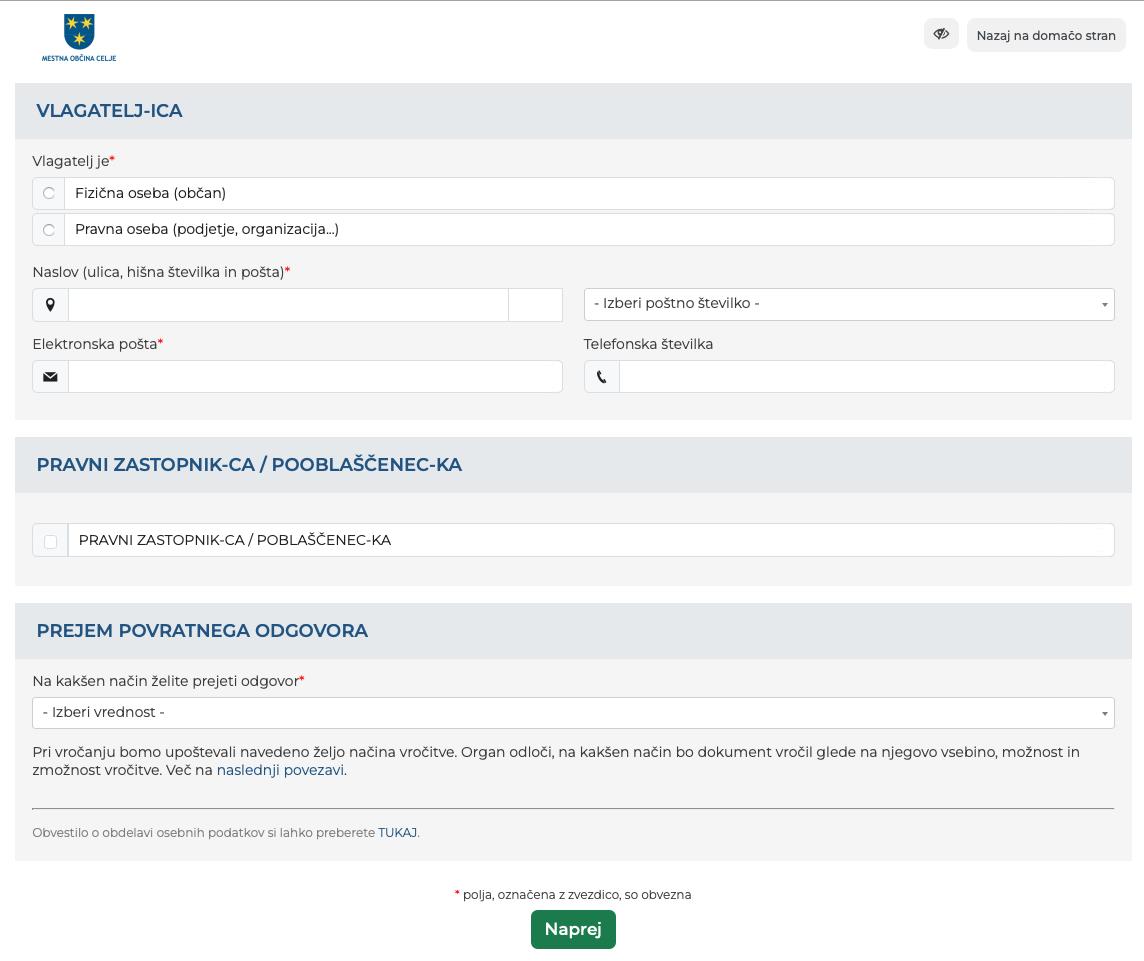The height and width of the screenshot is (961, 1144).
Task: Click the map pin icon by address
Action: tap(50, 304)
